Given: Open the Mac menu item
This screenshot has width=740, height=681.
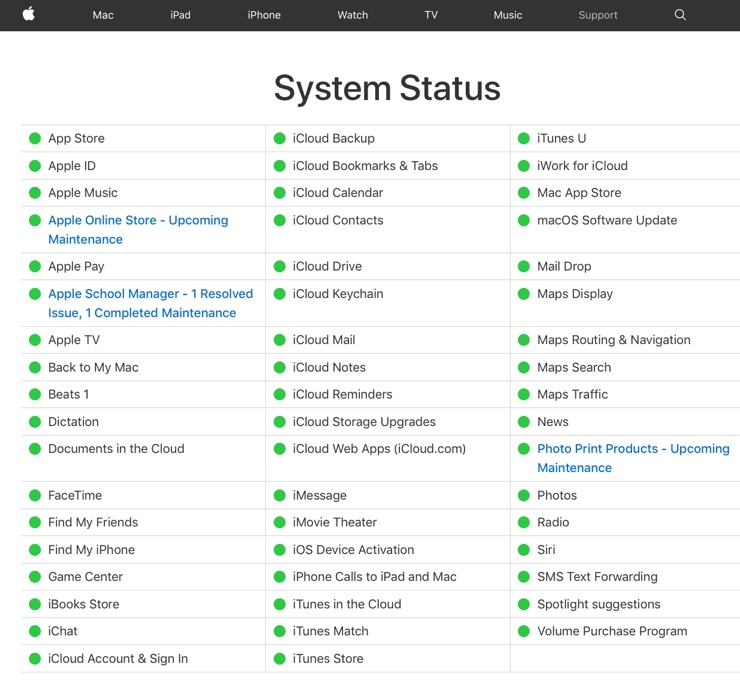Looking at the screenshot, I should point(103,15).
